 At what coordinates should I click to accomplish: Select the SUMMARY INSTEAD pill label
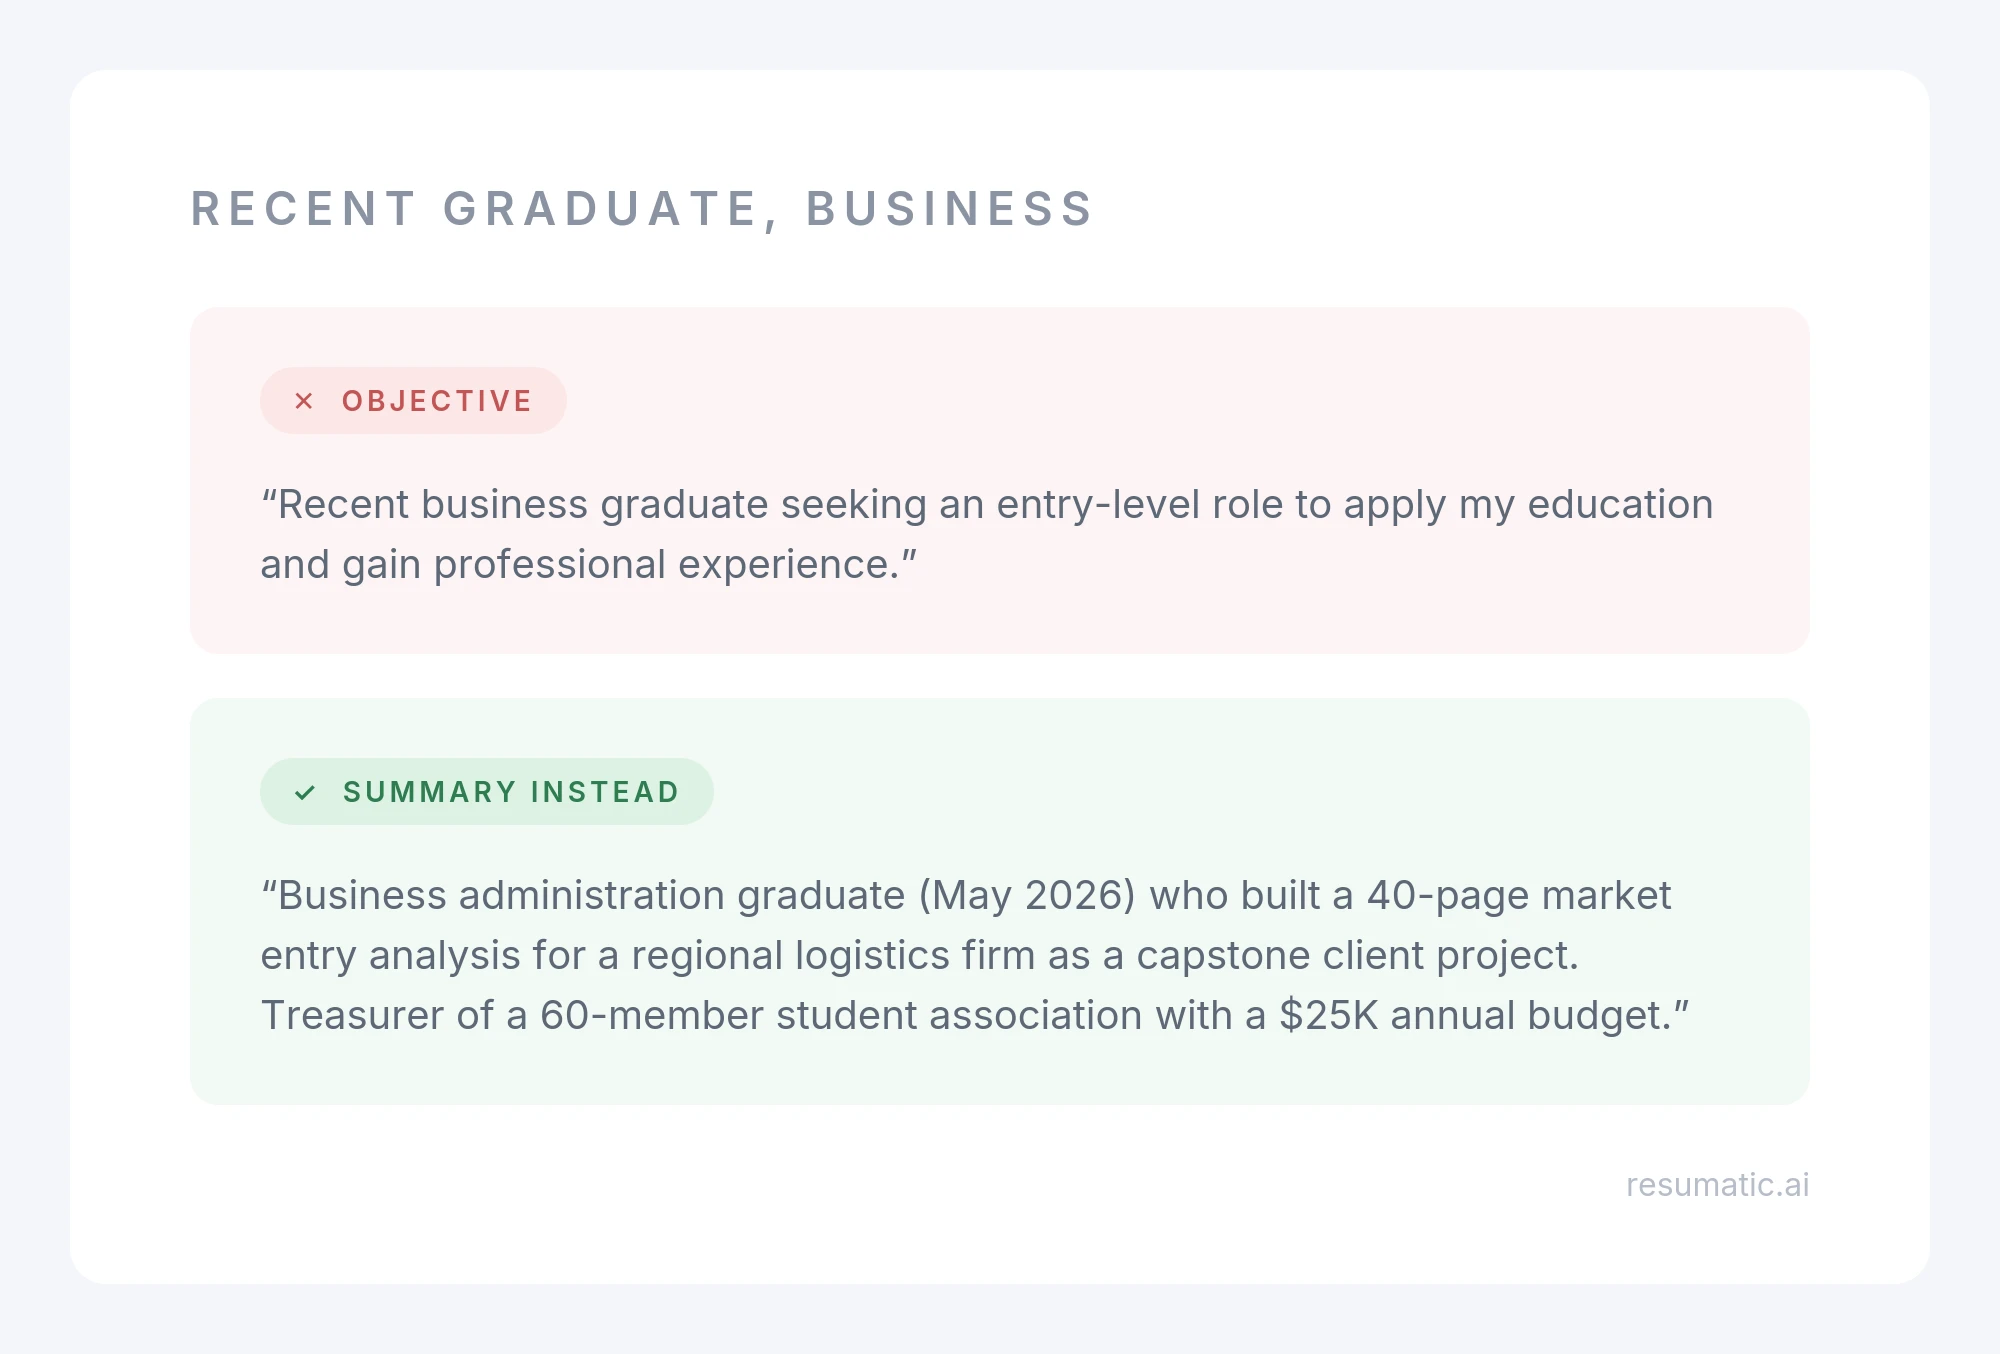click(x=487, y=792)
